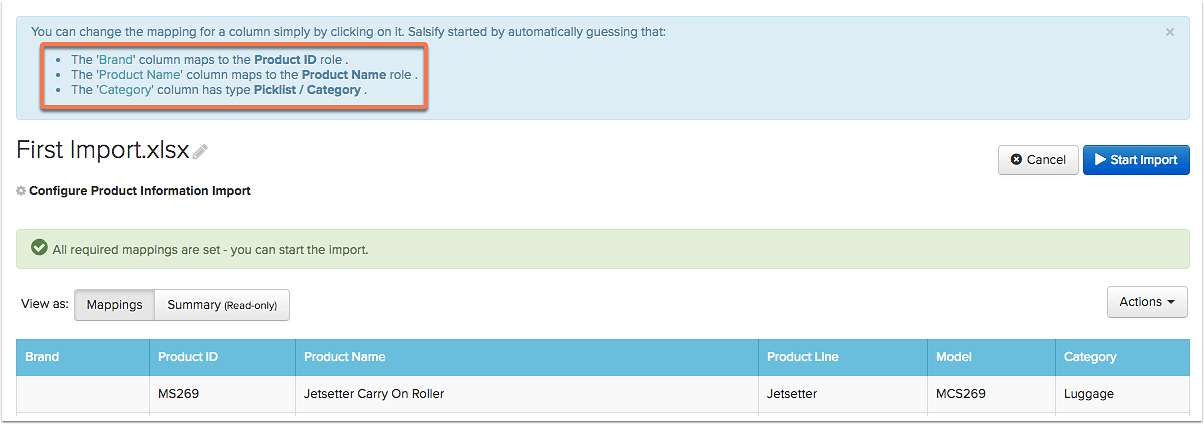Screen dimensions: 1204x424
Task: Click the Brand column header
Action: pyautogui.click(x=83, y=357)
